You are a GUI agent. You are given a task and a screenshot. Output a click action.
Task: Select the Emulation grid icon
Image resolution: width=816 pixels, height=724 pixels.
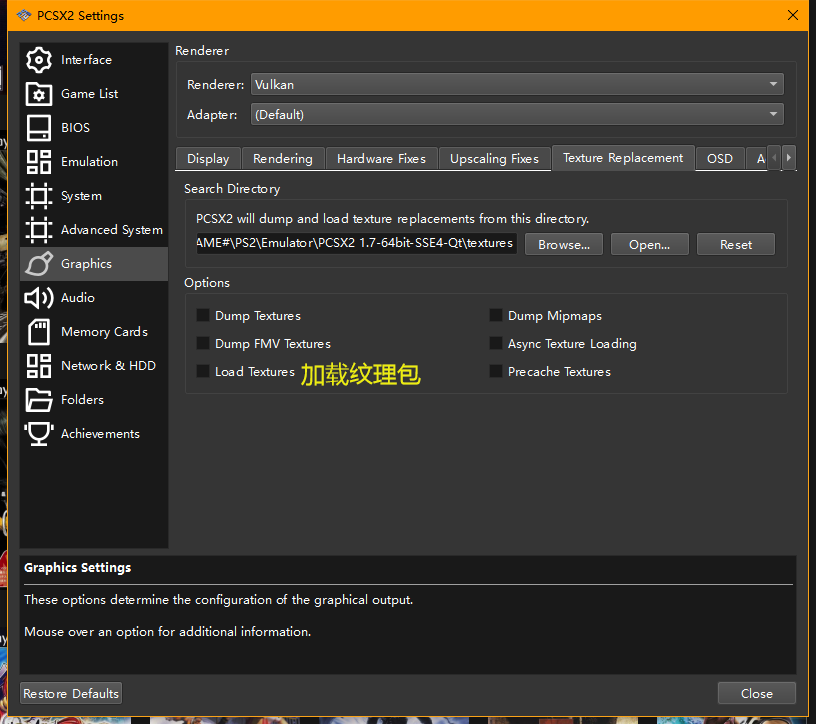(x=39, y=162)
